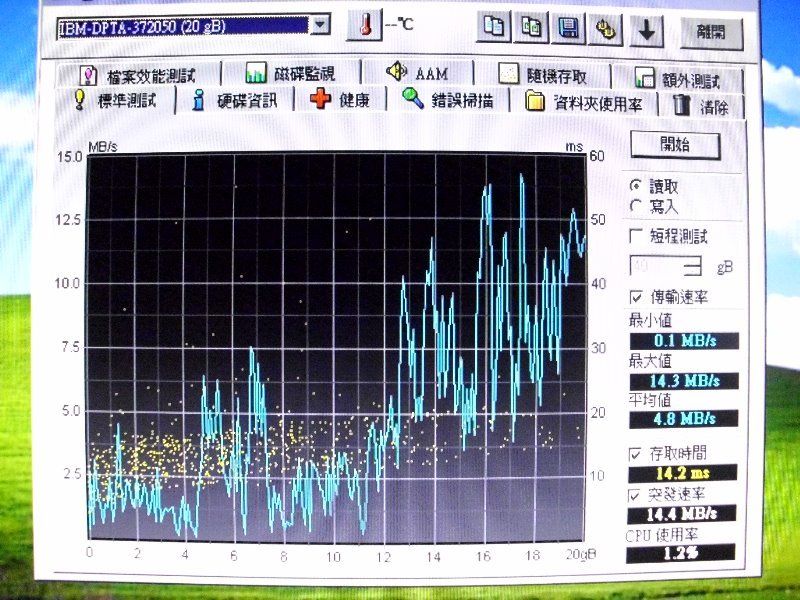Switch to the 隨機存取 tab

[542, 76]
